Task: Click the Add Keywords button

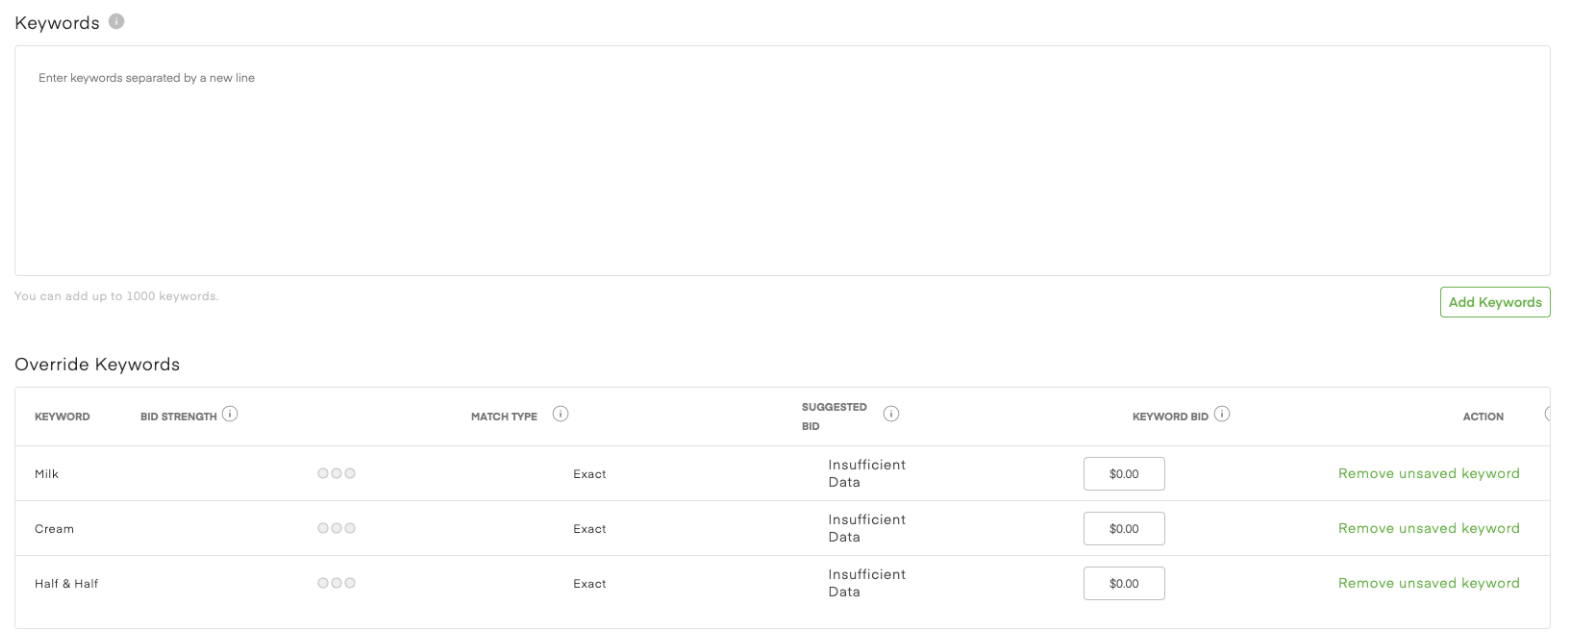Action: click(x=1494, y=302)
